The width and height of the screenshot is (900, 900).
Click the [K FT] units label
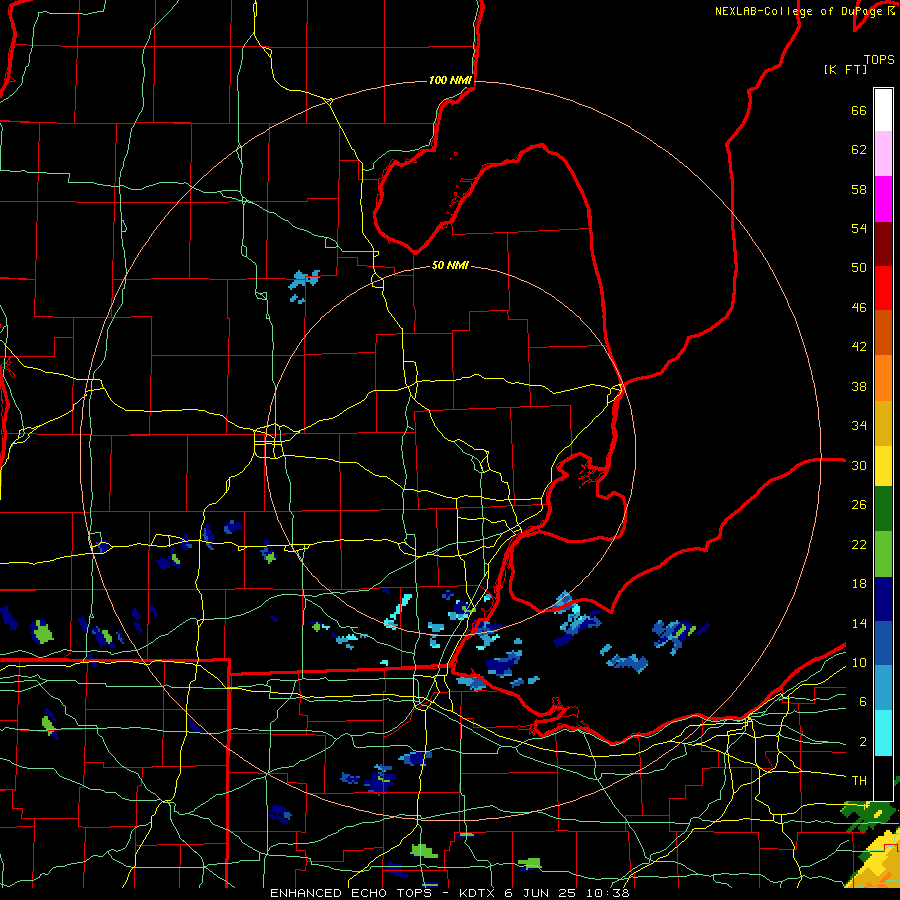point(845,69)
